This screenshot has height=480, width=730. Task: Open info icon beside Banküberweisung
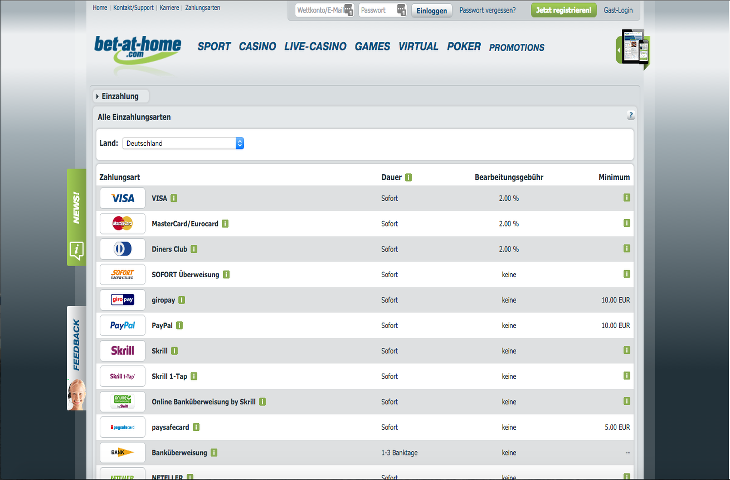[214, 453]
